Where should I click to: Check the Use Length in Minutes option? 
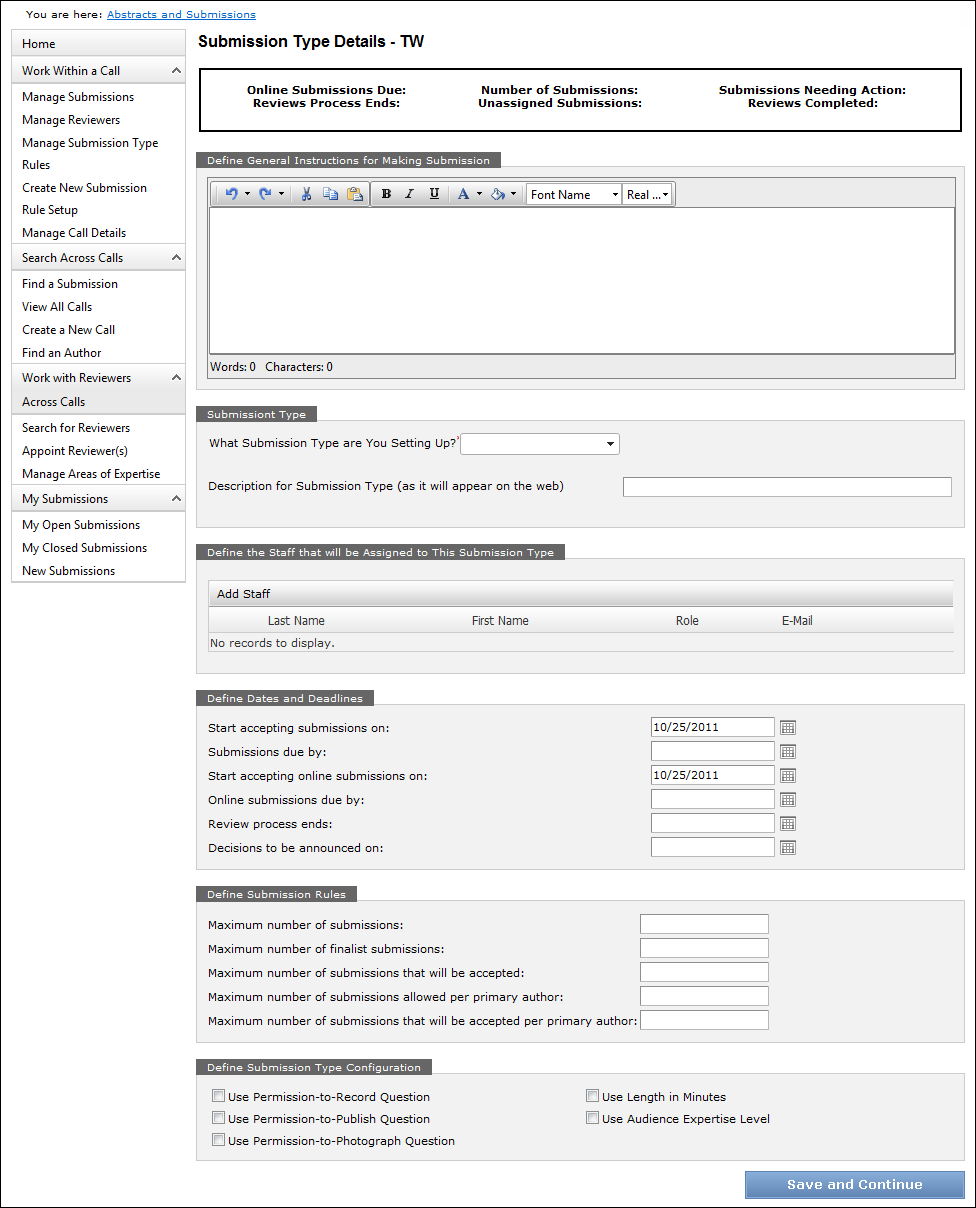592,1095
